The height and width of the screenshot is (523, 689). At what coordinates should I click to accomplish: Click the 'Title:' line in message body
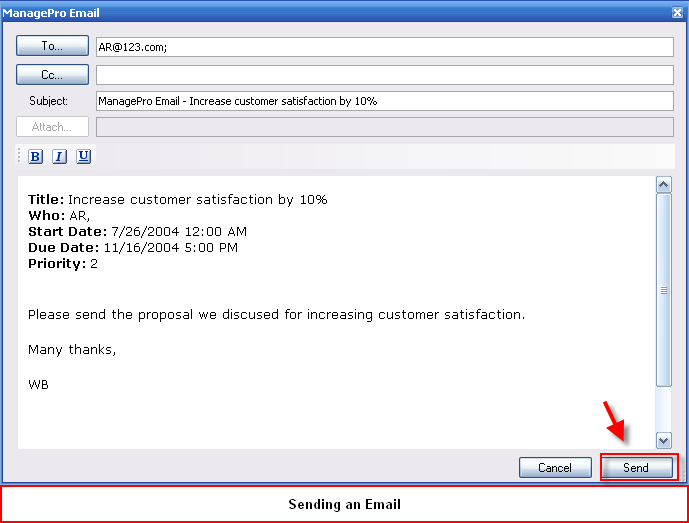click(178, 200)
